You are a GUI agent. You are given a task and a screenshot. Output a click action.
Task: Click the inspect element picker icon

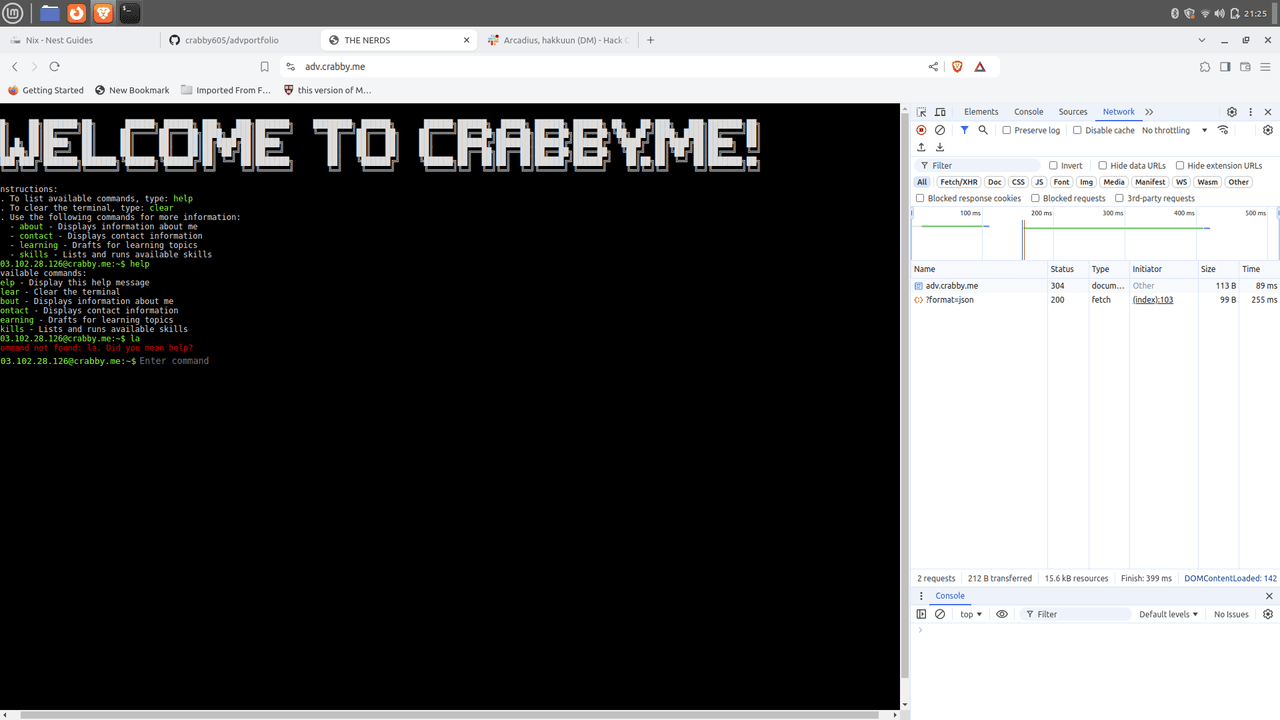tap(922, 112)
